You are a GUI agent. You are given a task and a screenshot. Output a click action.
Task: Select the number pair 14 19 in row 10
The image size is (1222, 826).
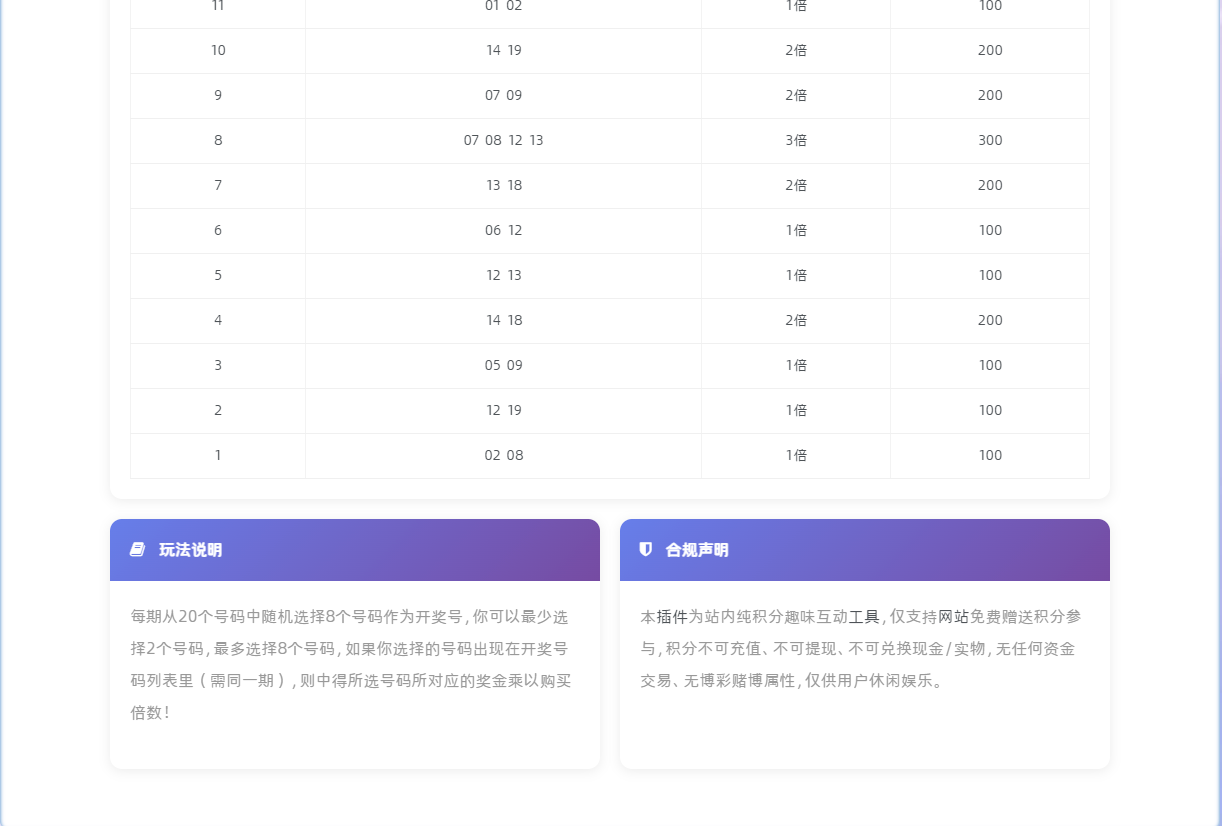click(503, 50)
